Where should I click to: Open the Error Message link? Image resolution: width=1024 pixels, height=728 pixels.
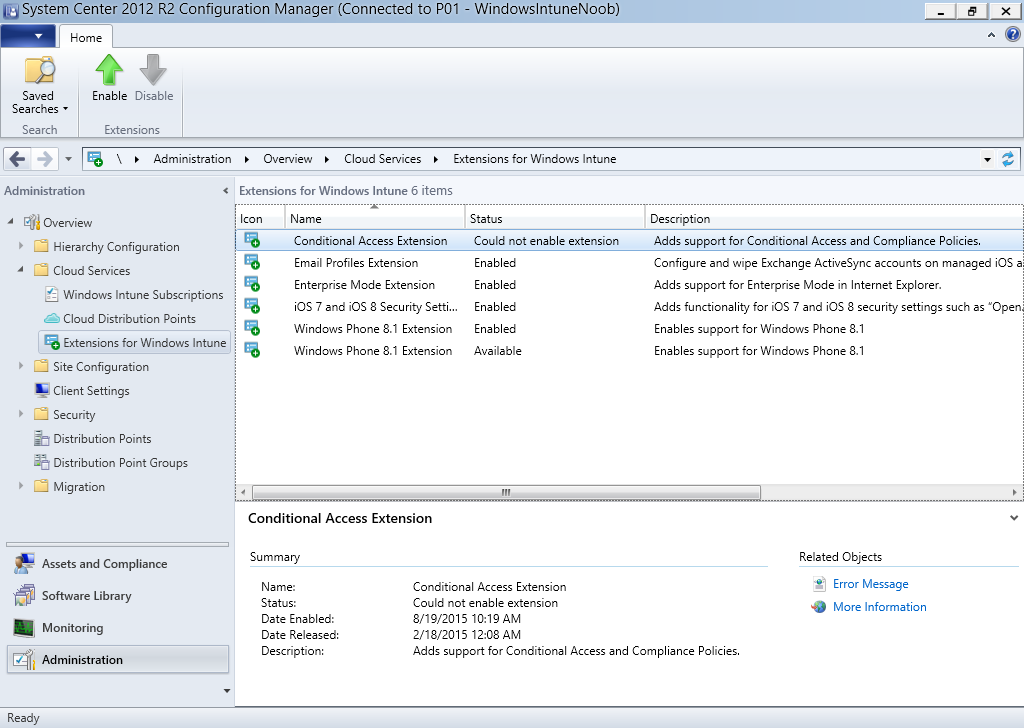(x=871, y=584)
